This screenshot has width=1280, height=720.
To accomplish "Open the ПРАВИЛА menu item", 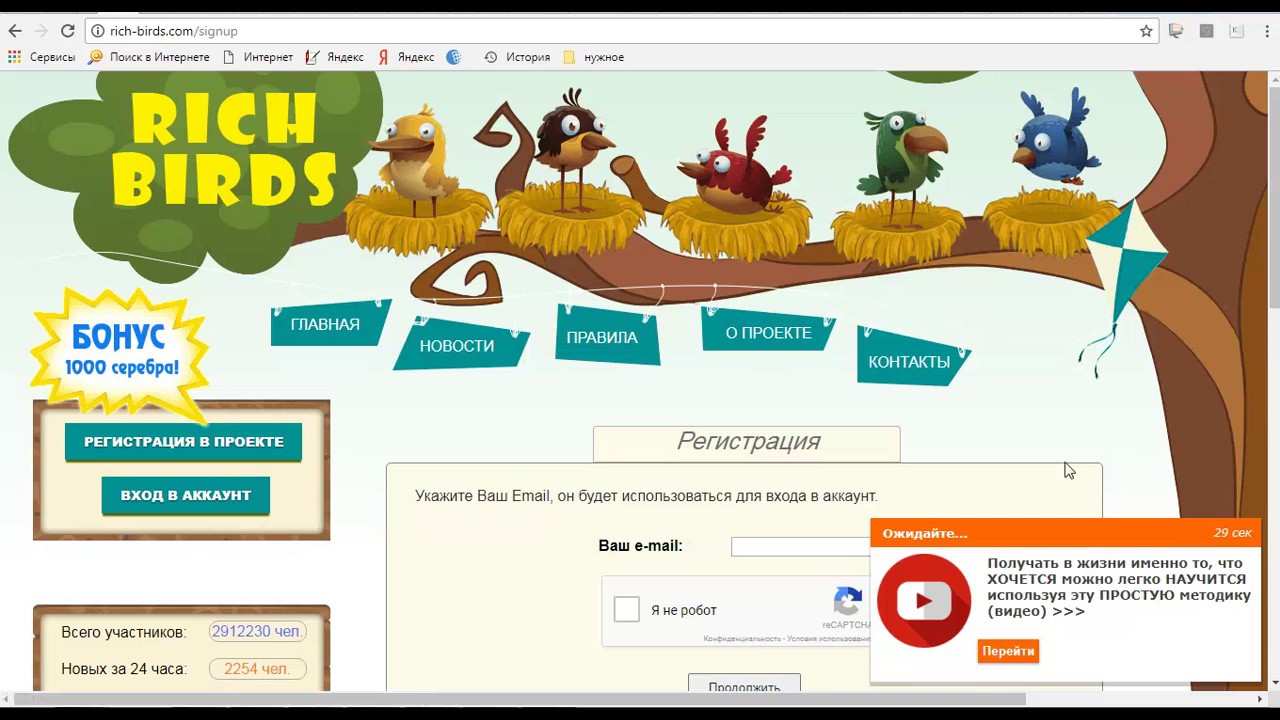I will click(x=602, y=337).
